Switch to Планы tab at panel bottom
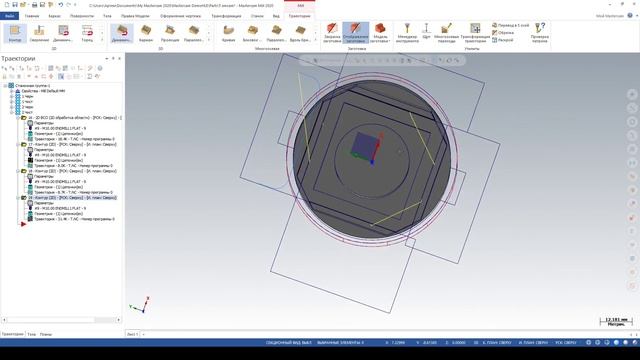Viewport: 640px width, 360px height. pos(46,334)
